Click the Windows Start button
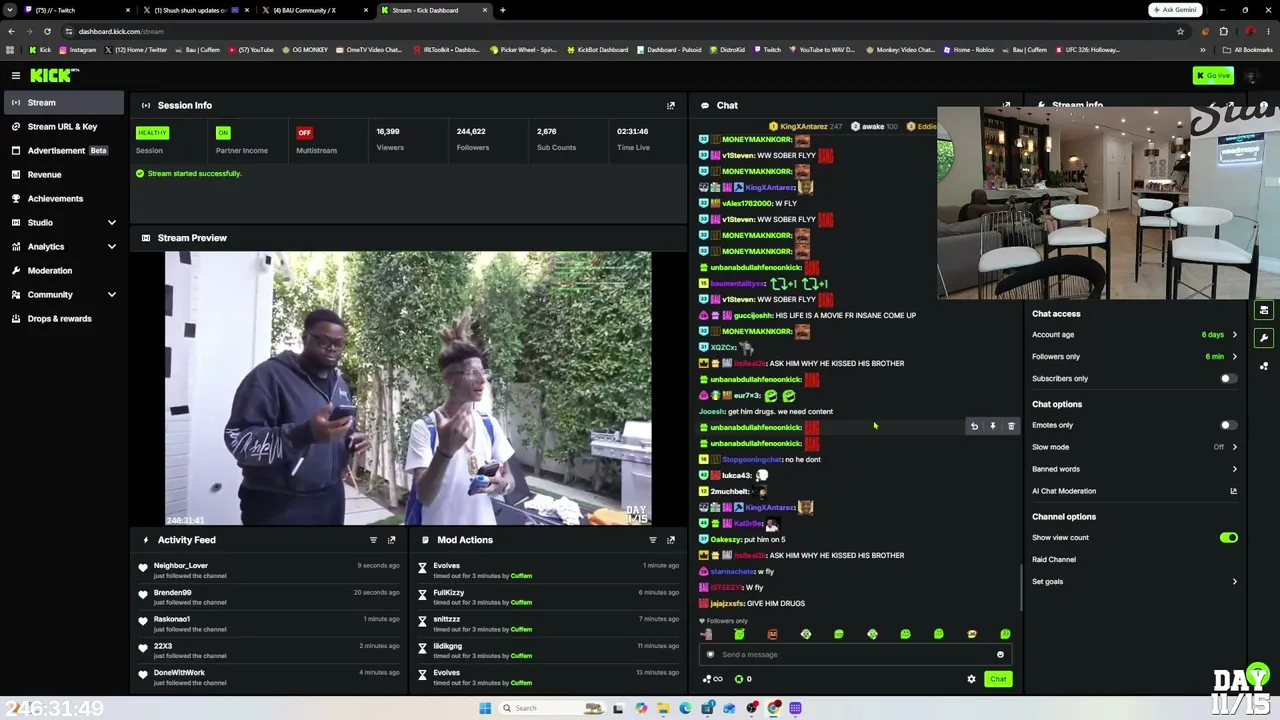Viewport: 1280px width, 720px height. [x=485, y=708]
